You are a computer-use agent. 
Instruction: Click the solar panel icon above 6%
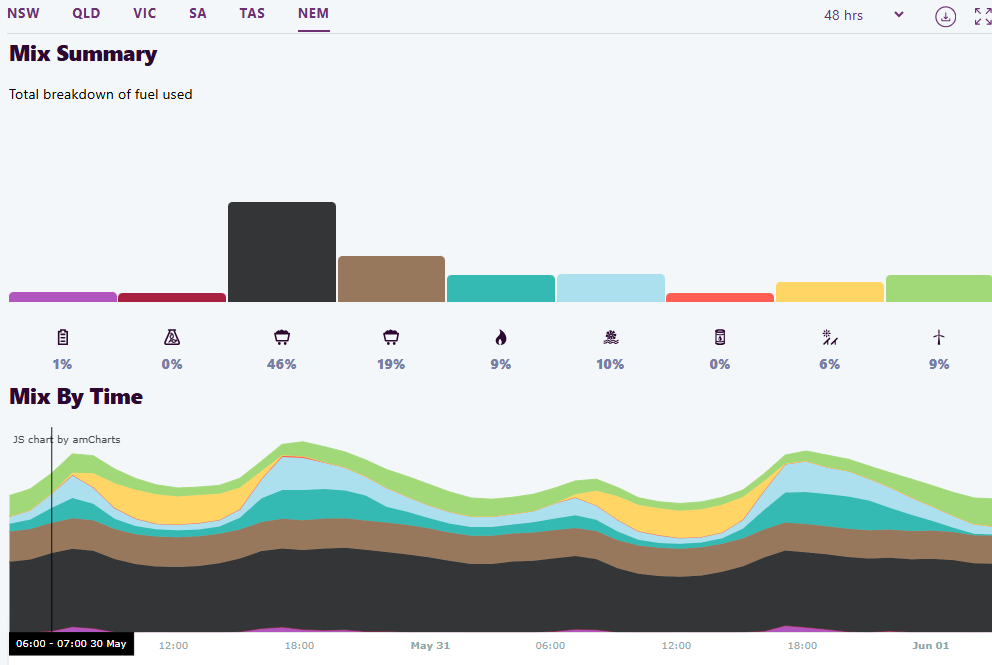point(829,338)
